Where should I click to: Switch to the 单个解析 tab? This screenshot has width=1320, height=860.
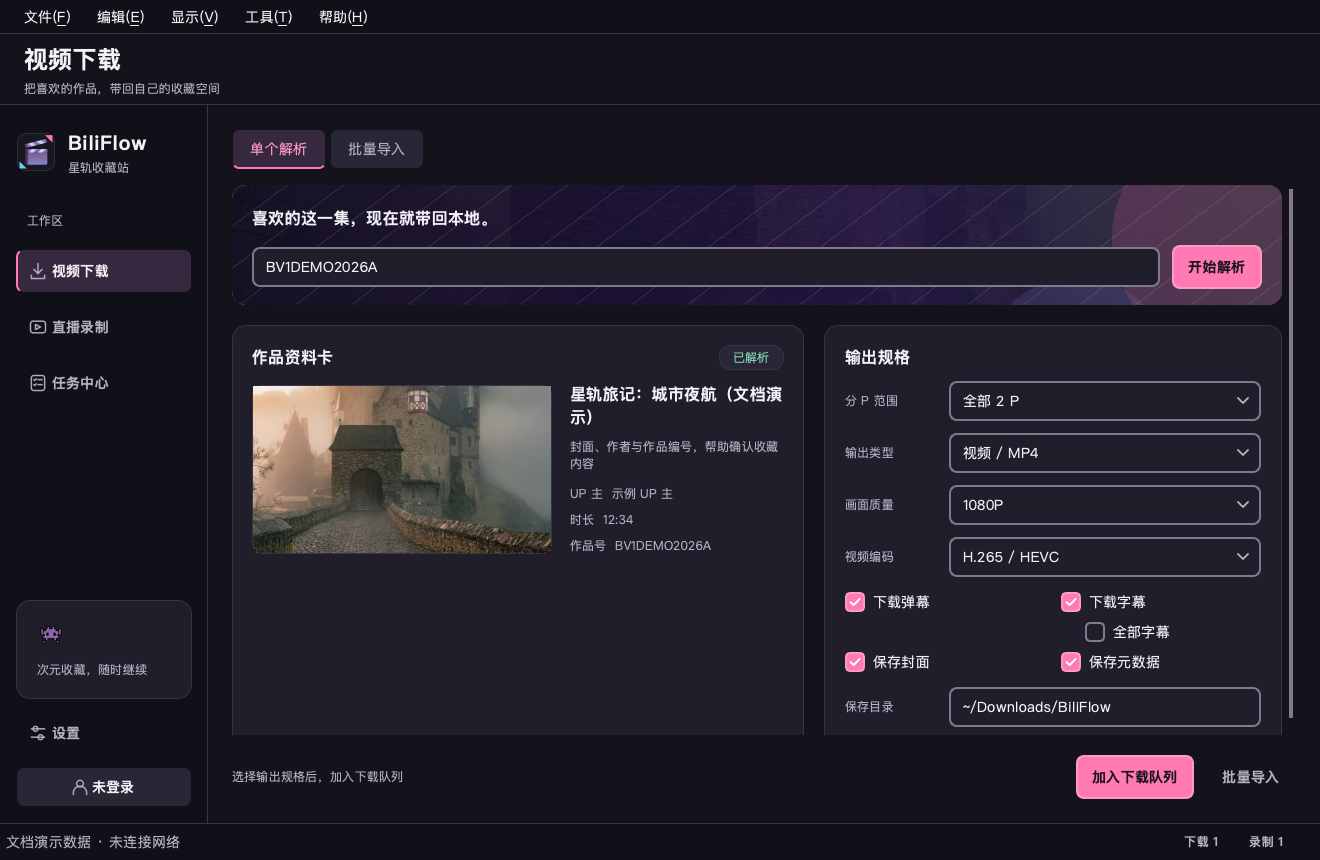coord(279,149)
